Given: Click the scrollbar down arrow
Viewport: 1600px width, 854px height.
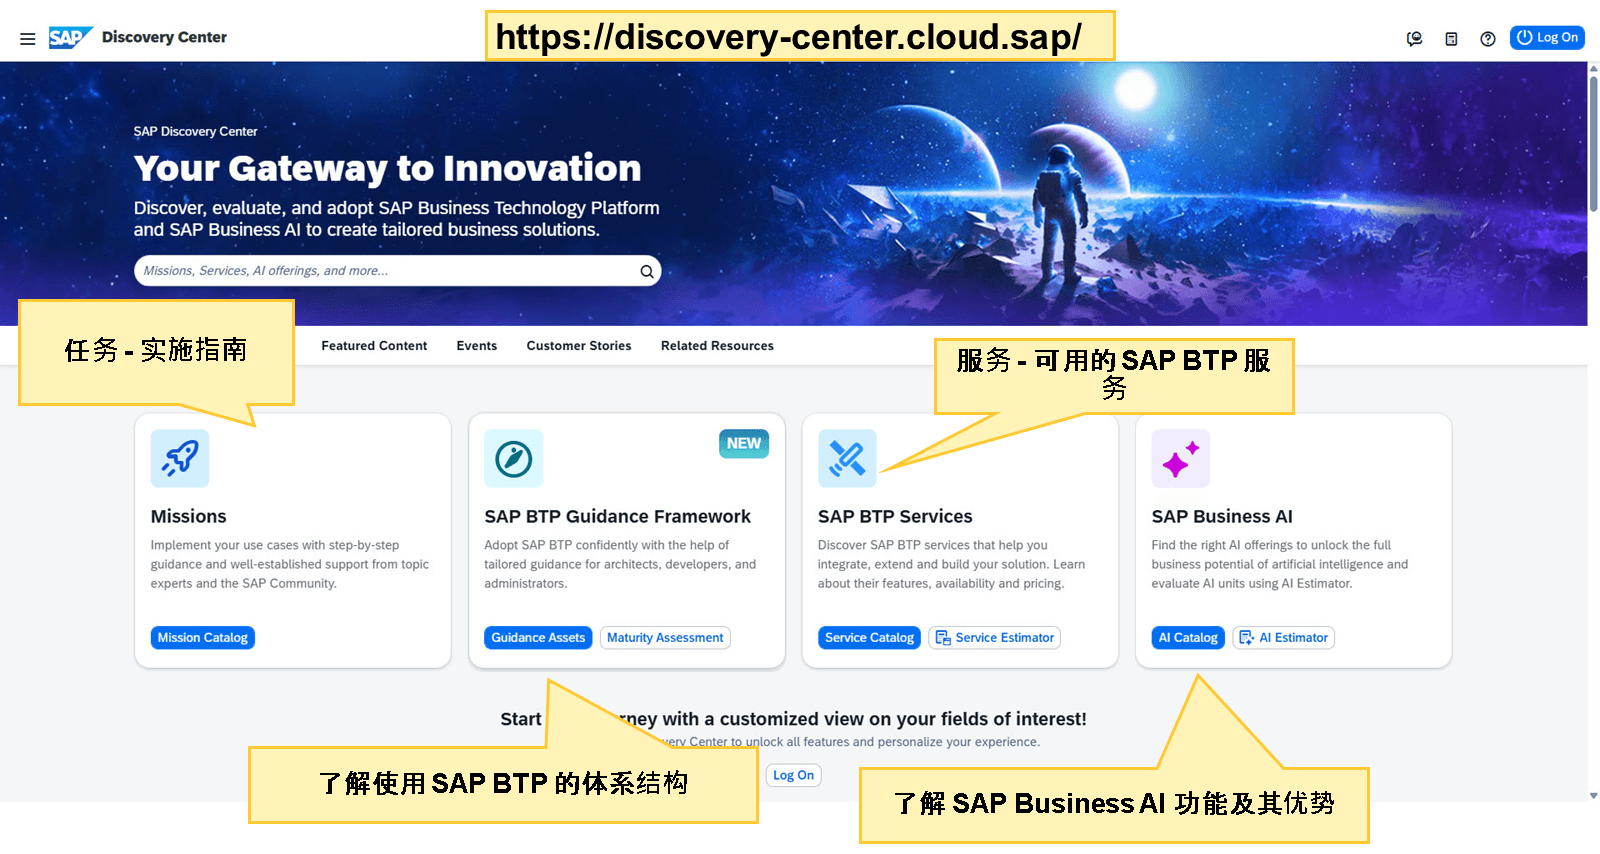Looking at the screenshot, I should [1593, 796].
